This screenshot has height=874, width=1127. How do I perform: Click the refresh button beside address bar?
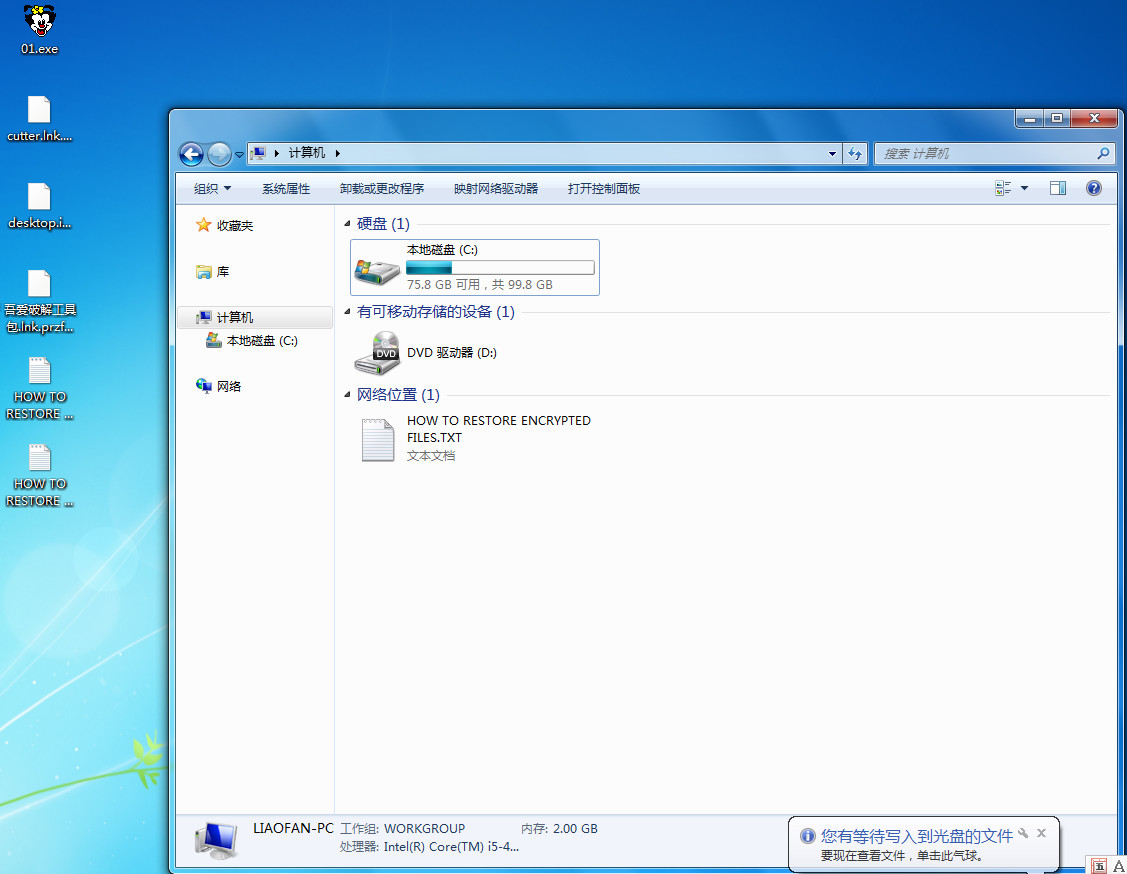(x=854, y=154)
